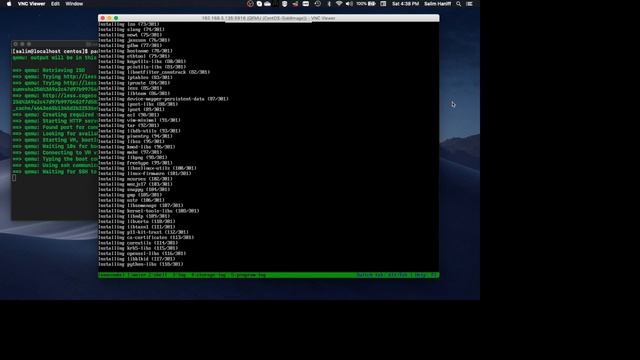The width and height of the screenshot is (640, 360).
Task: Click the volume speaker icon
Action: (349, 4)
